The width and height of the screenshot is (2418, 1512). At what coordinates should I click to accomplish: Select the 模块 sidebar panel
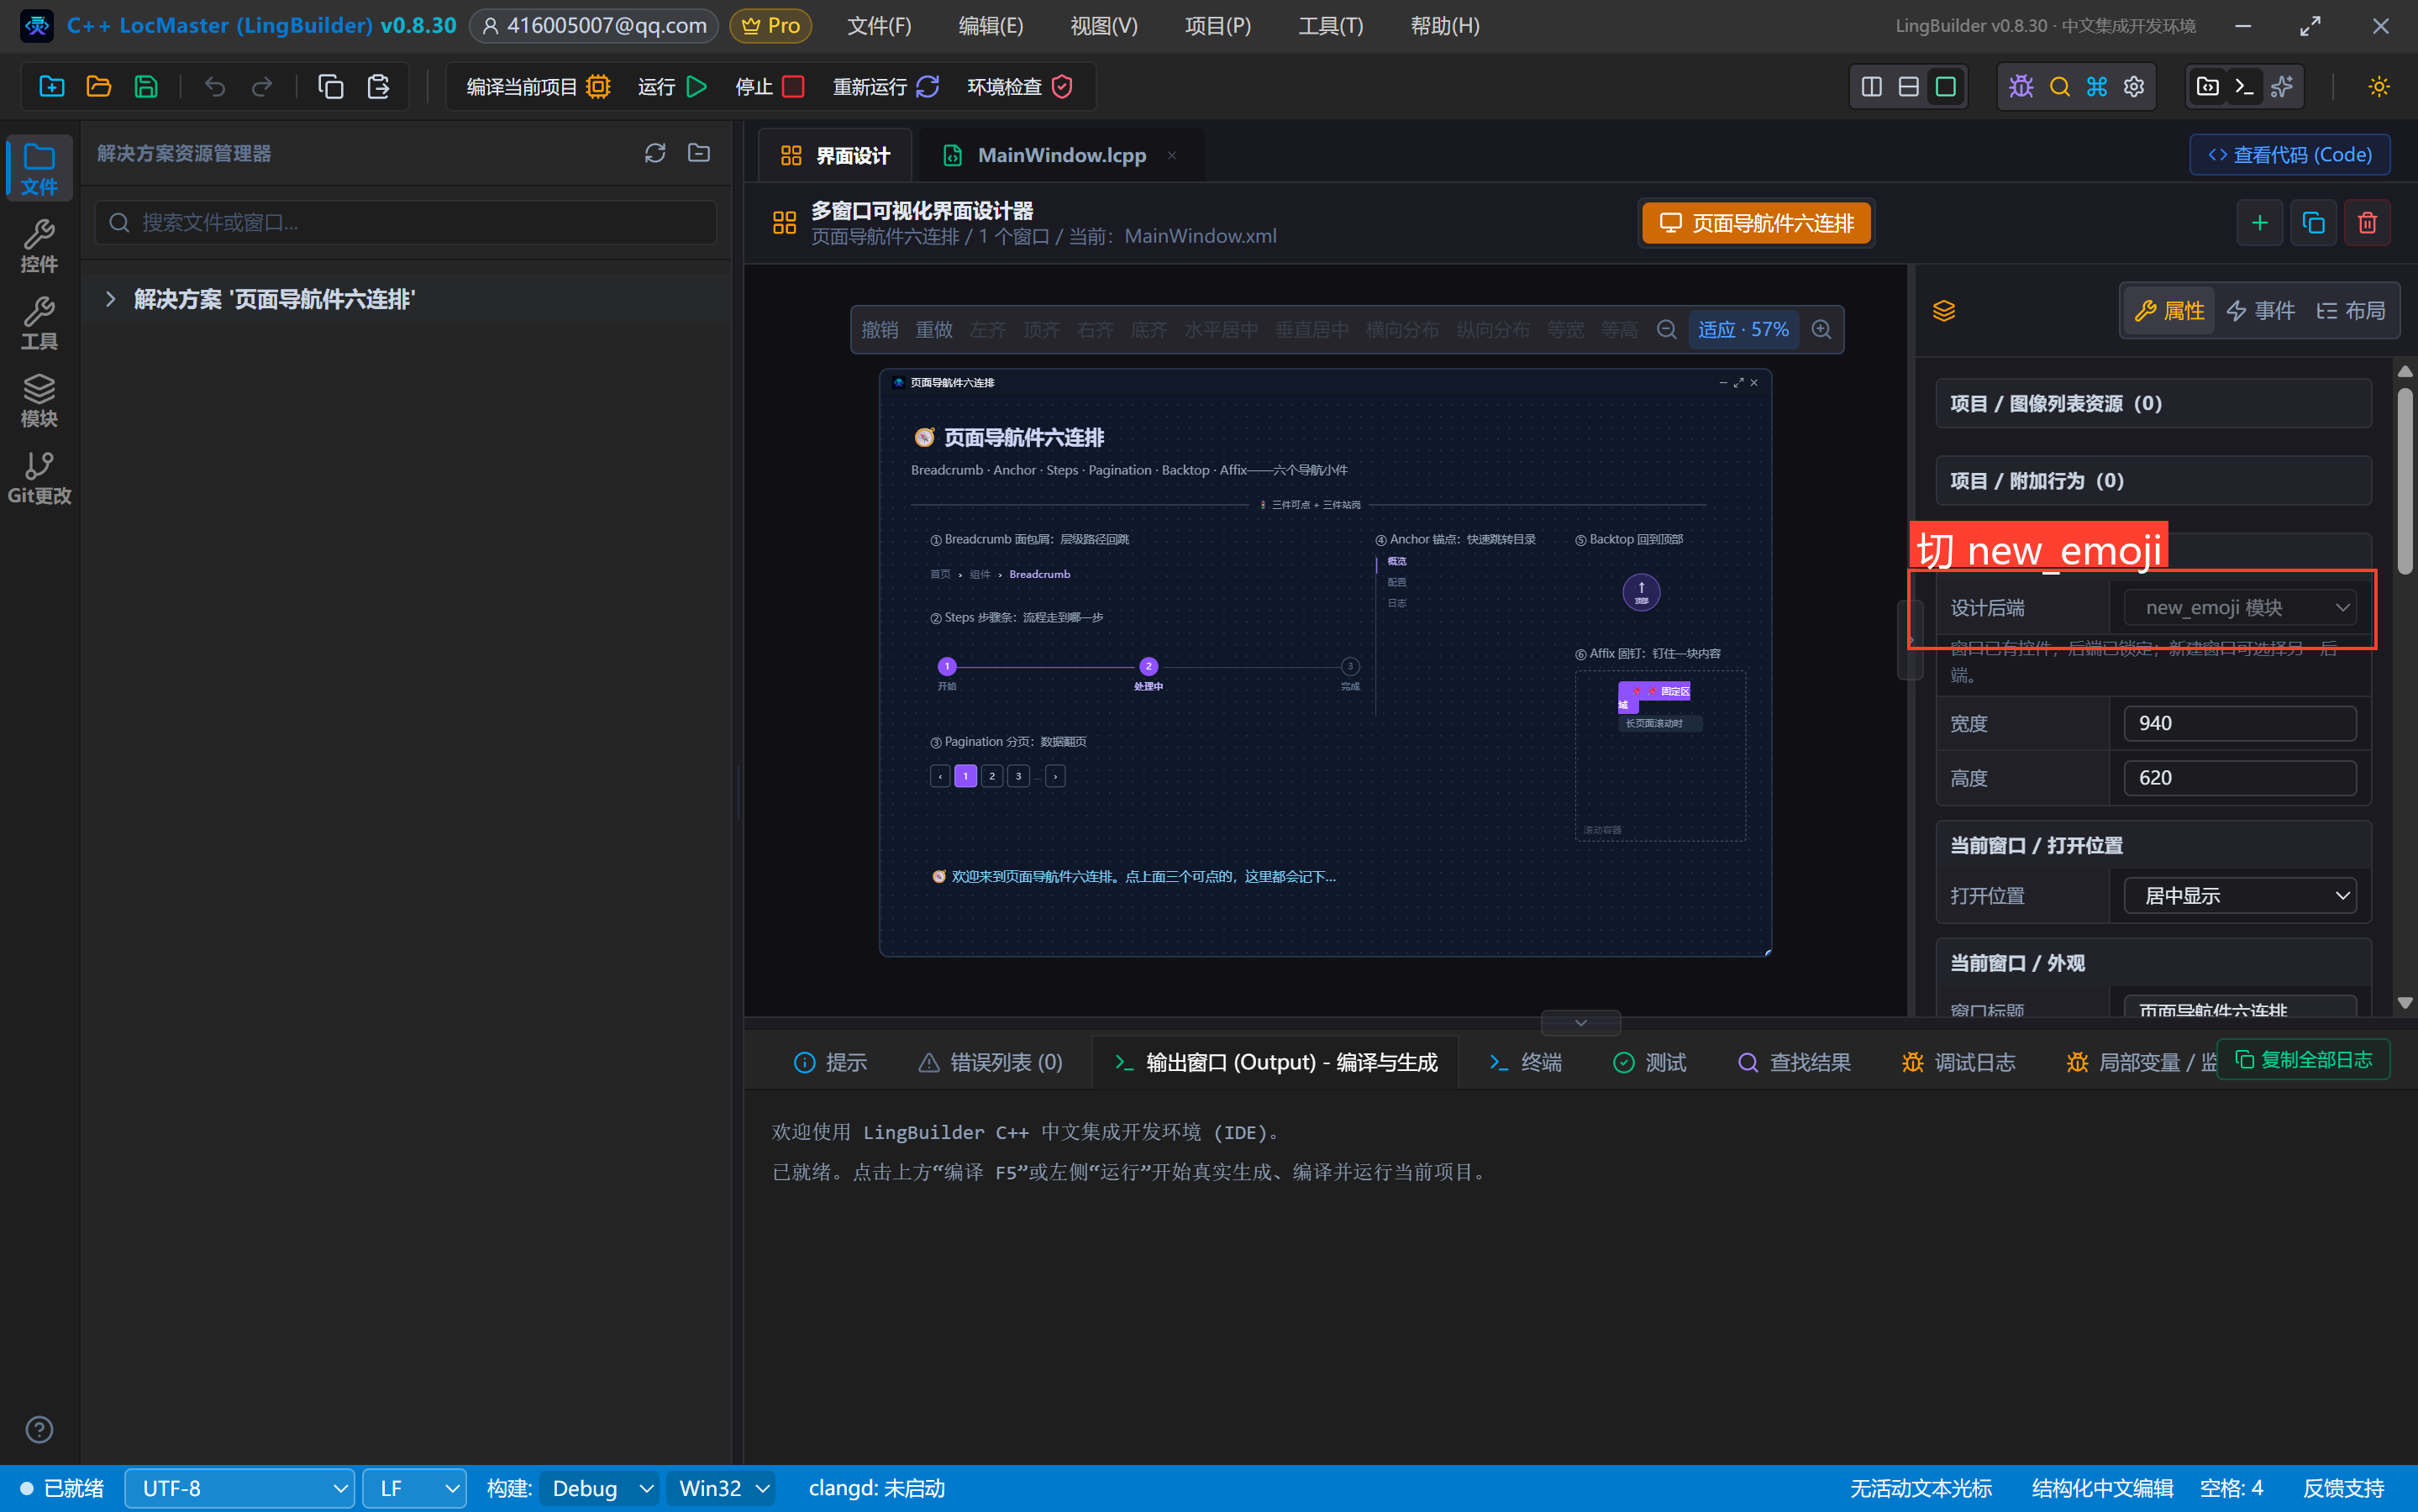[x=39, y=400]
